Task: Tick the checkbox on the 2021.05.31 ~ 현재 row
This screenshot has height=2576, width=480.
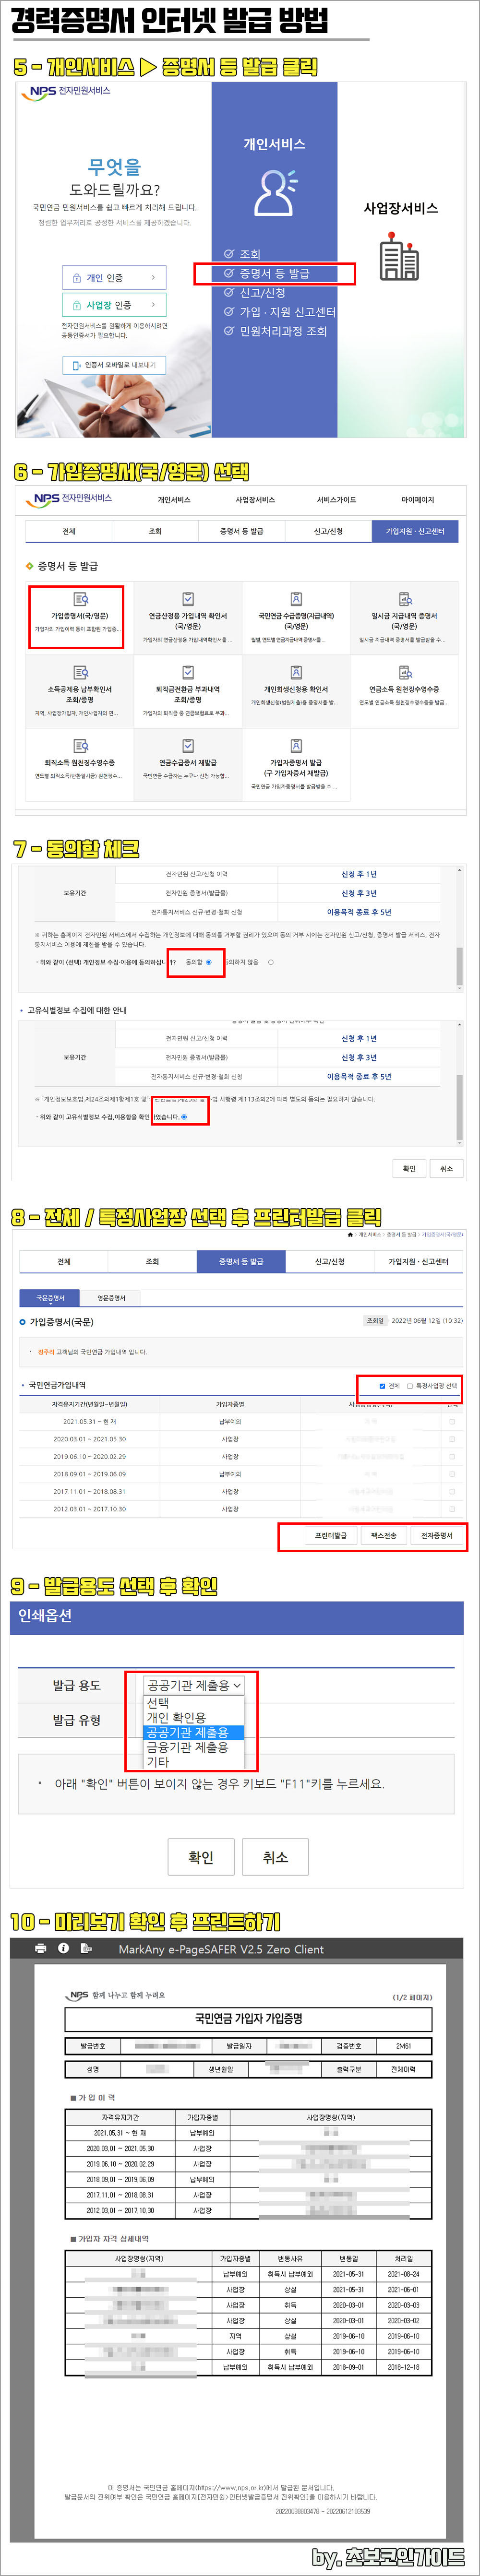Action: point(452,1421)
